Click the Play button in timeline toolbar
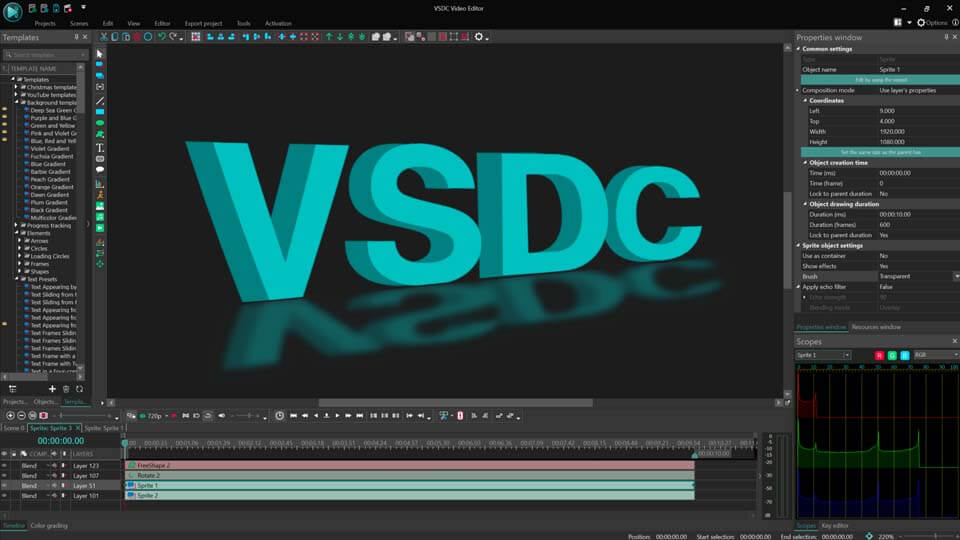 coord(337,416)
